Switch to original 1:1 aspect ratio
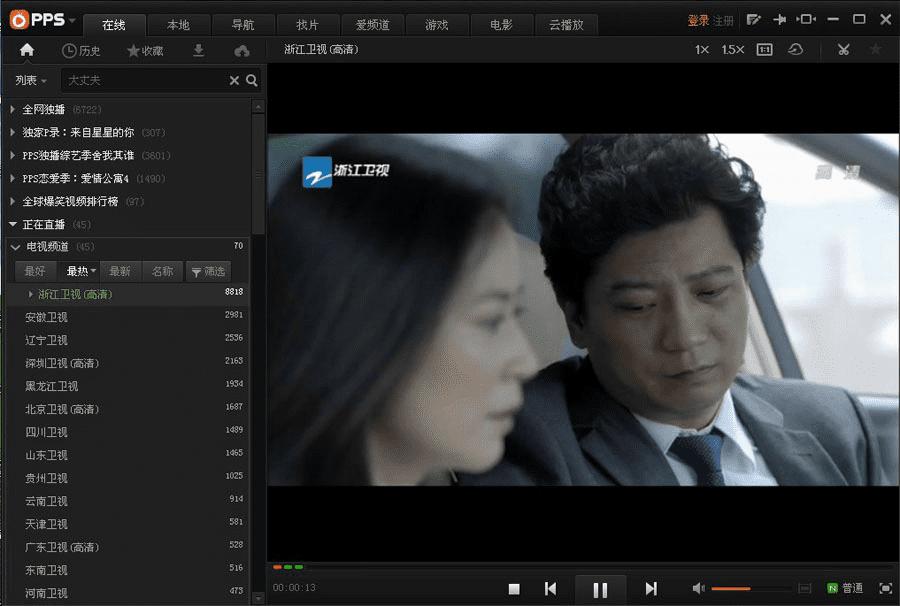The width and height of the screenshot is (900, 606). click(765, 50)
